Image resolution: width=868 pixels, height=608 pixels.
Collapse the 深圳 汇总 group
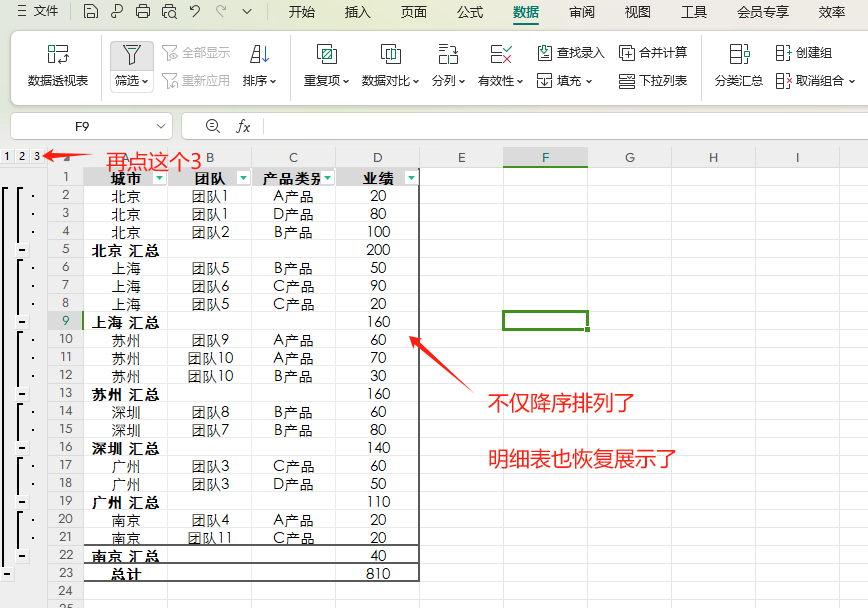(x=22, y=447)
